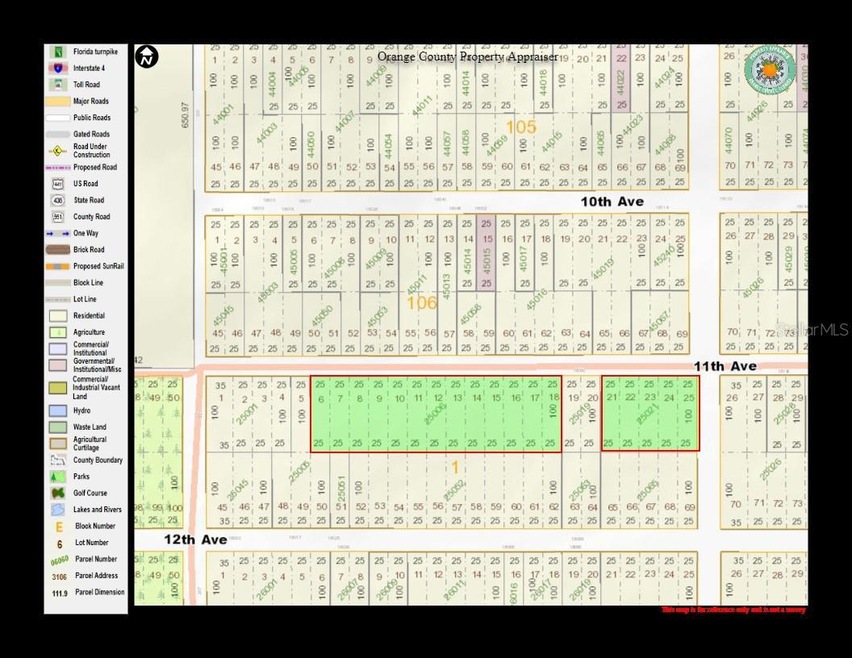852x658 pixels.
Task: Click the Orange County Property Appraiser seal logo
Action: coord(769,69)
